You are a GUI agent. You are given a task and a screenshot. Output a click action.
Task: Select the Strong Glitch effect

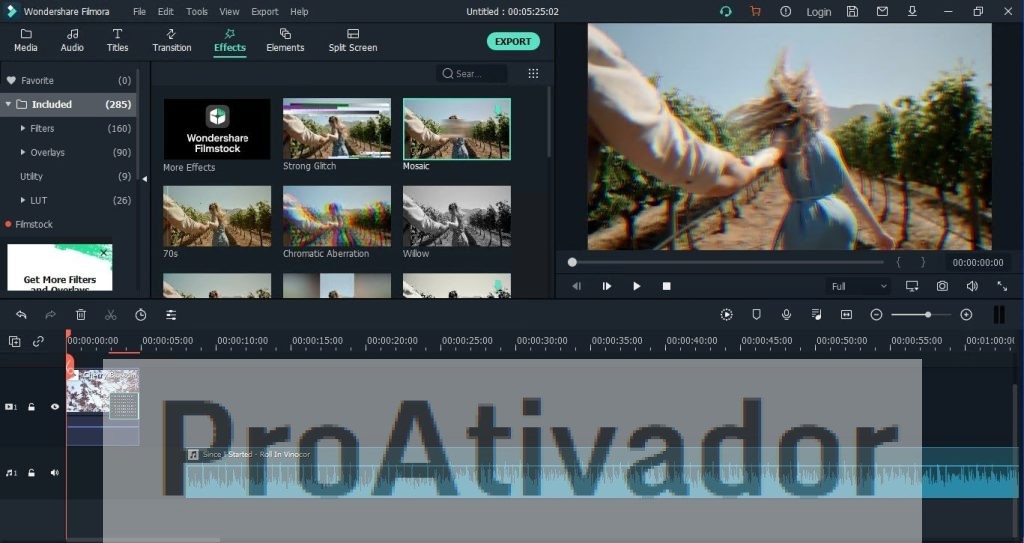(x=336, y=128)
